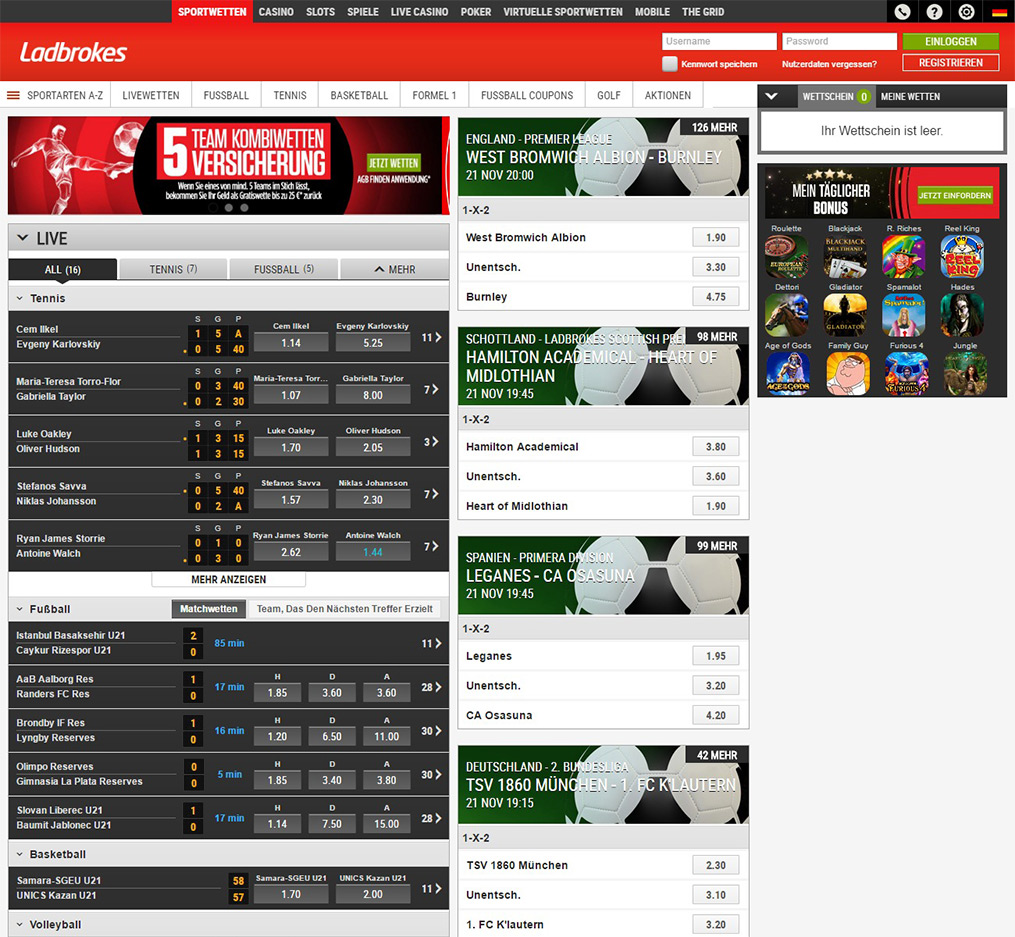Screen dimensions: 1015x937
Task: Launch the Spamalot slot game
Action: (904, 315)
